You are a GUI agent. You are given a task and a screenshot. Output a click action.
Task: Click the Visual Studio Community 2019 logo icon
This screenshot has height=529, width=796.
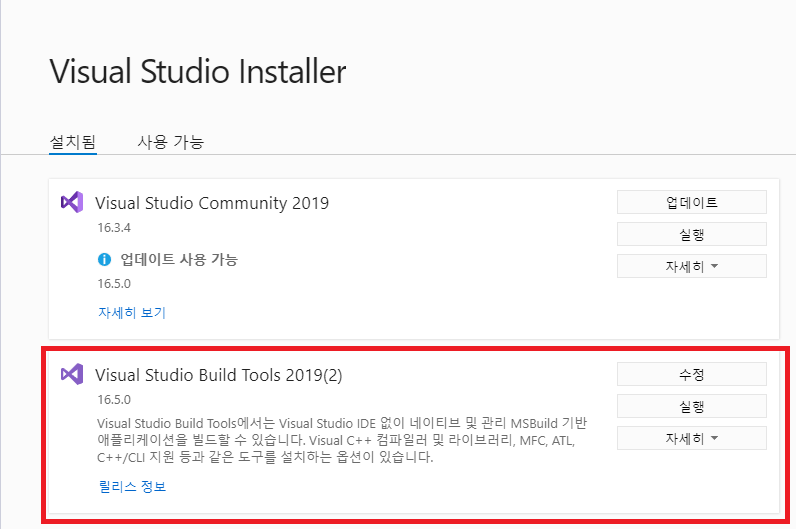point(72,202)
